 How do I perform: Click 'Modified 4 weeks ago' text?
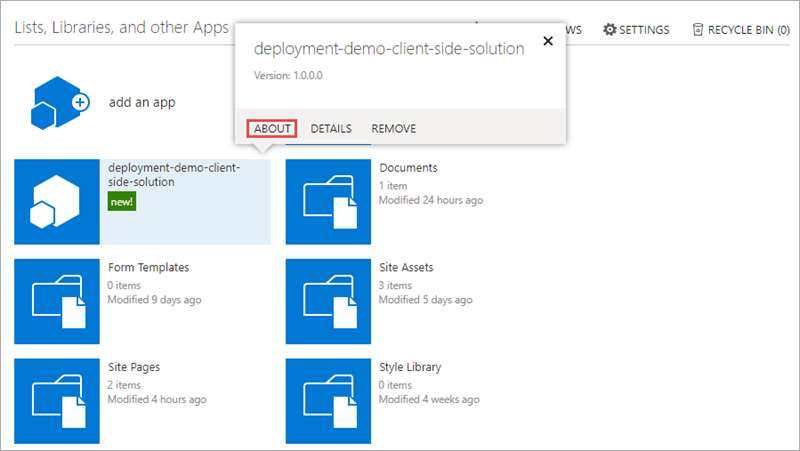(x=429, y=399)
